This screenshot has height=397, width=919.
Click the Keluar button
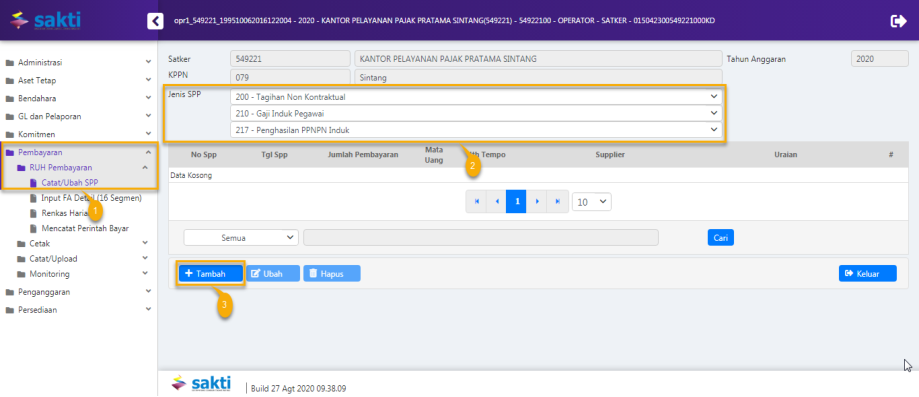(x=867, y=273)
